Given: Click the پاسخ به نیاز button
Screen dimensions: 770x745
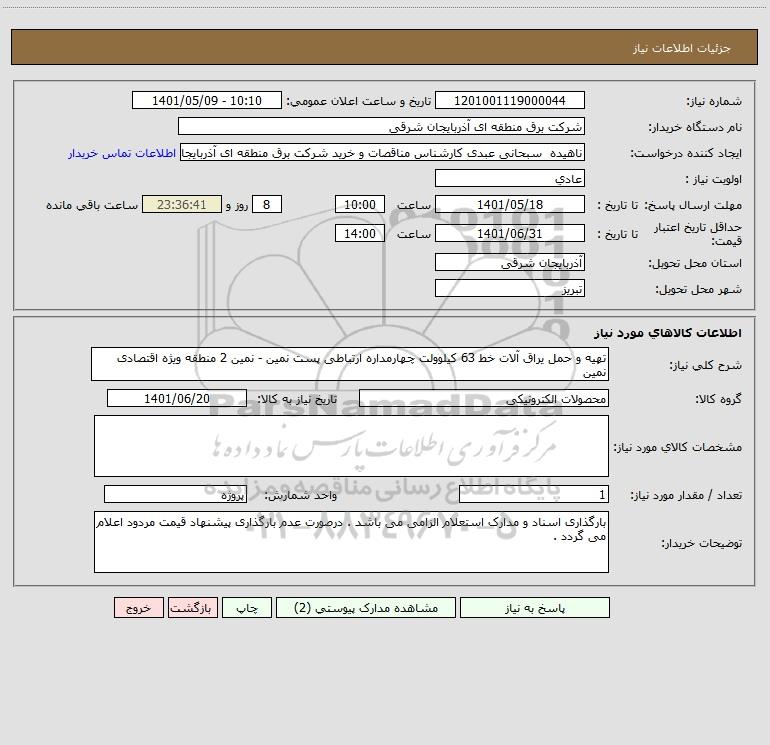Looking at the screenshot, I should (x=535, y=608).
